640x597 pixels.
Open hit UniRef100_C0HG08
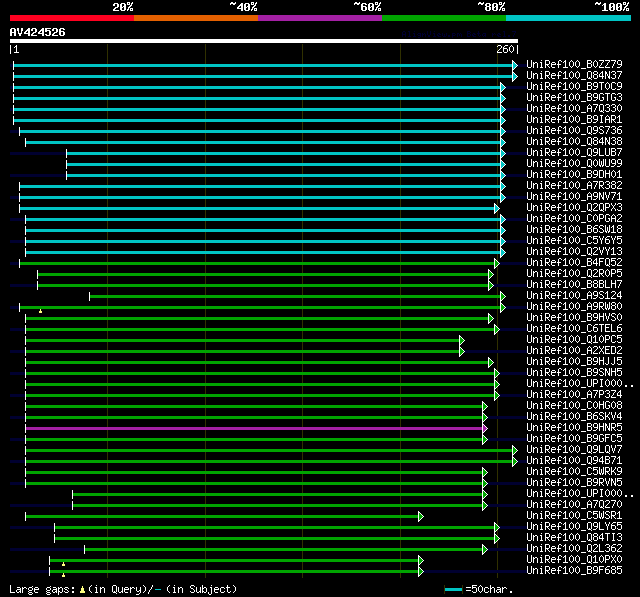click(574, 406)
